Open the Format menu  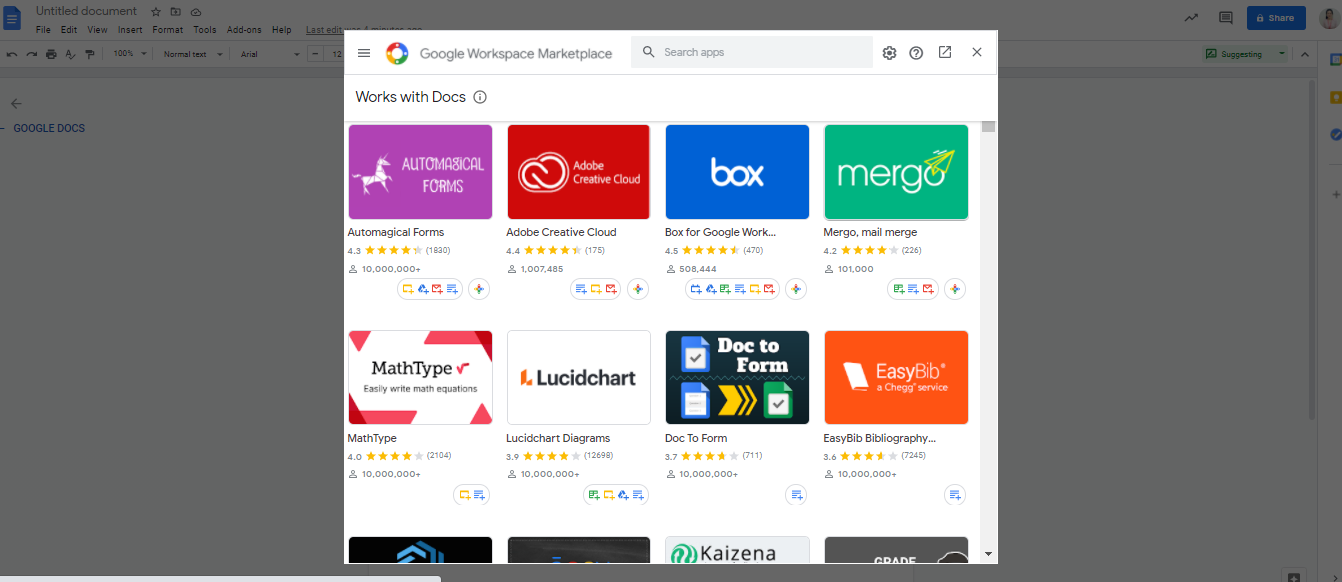pos(168,30)
